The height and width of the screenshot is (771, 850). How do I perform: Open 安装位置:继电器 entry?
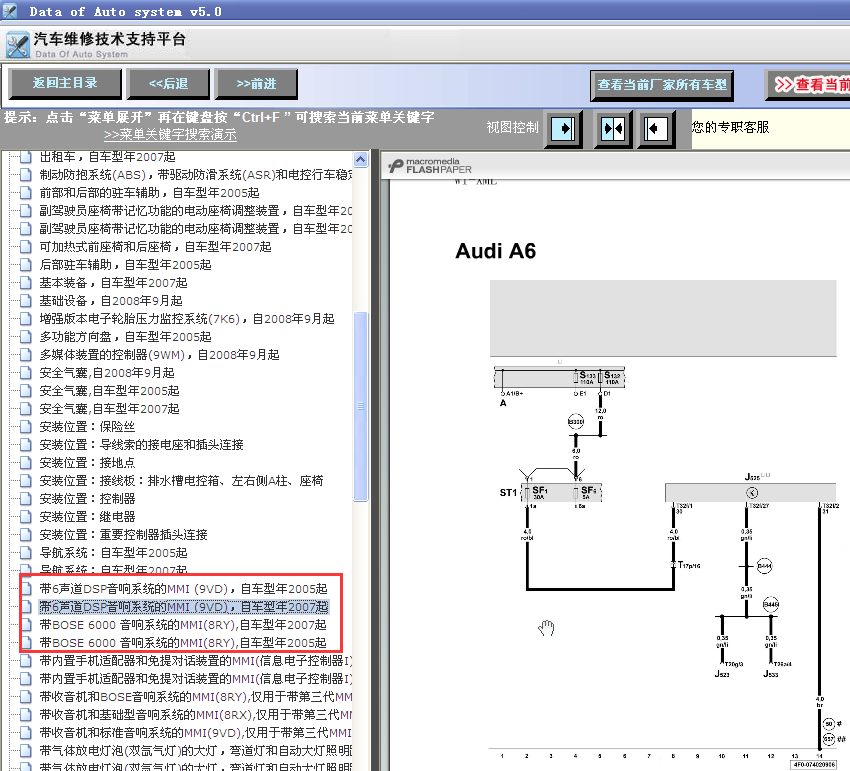[87, 516]
